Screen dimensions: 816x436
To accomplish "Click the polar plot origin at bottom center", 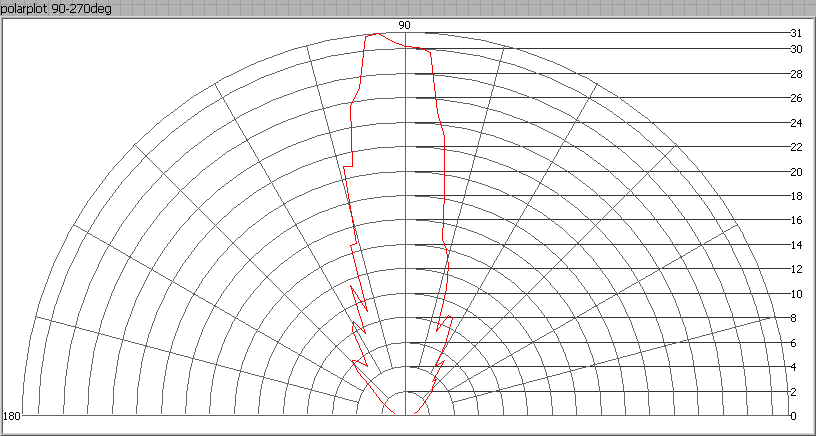I will coord(404,414).
